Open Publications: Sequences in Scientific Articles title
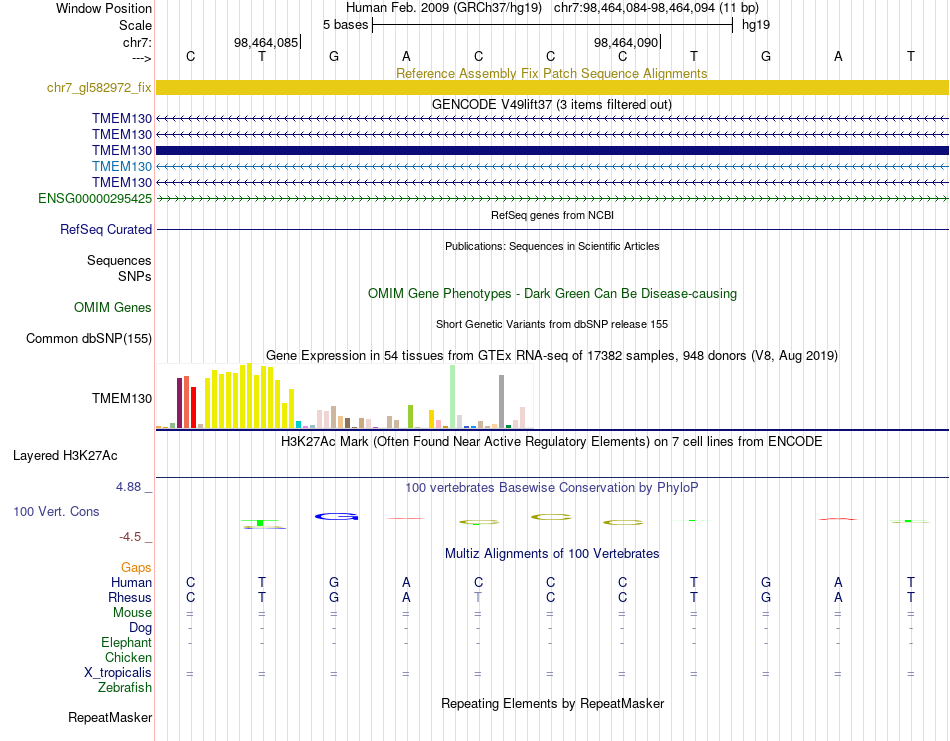The height and width of the screenshot is (741, 950). [x=552, y=246]
